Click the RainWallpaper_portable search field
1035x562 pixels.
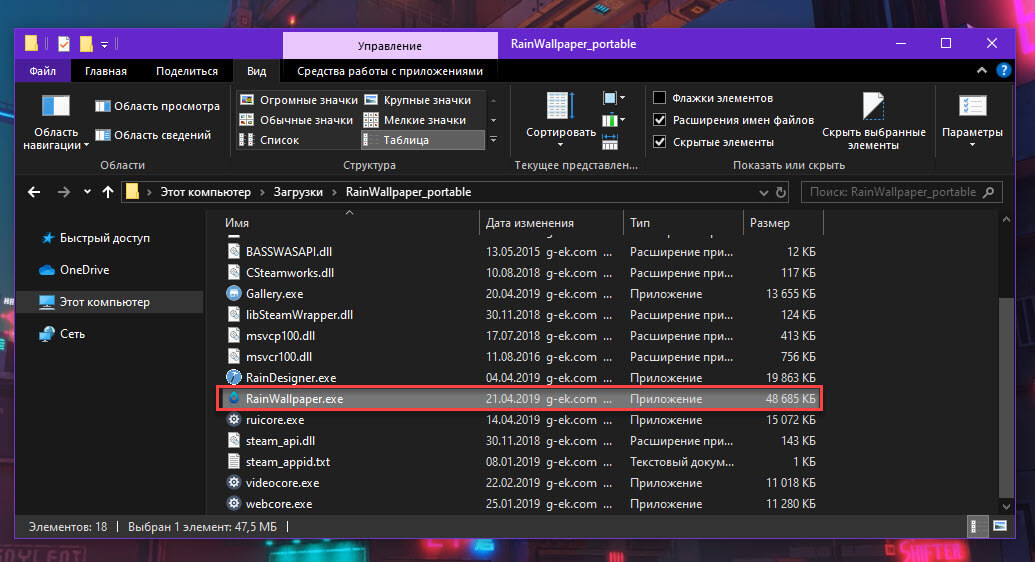click(902, 192)
